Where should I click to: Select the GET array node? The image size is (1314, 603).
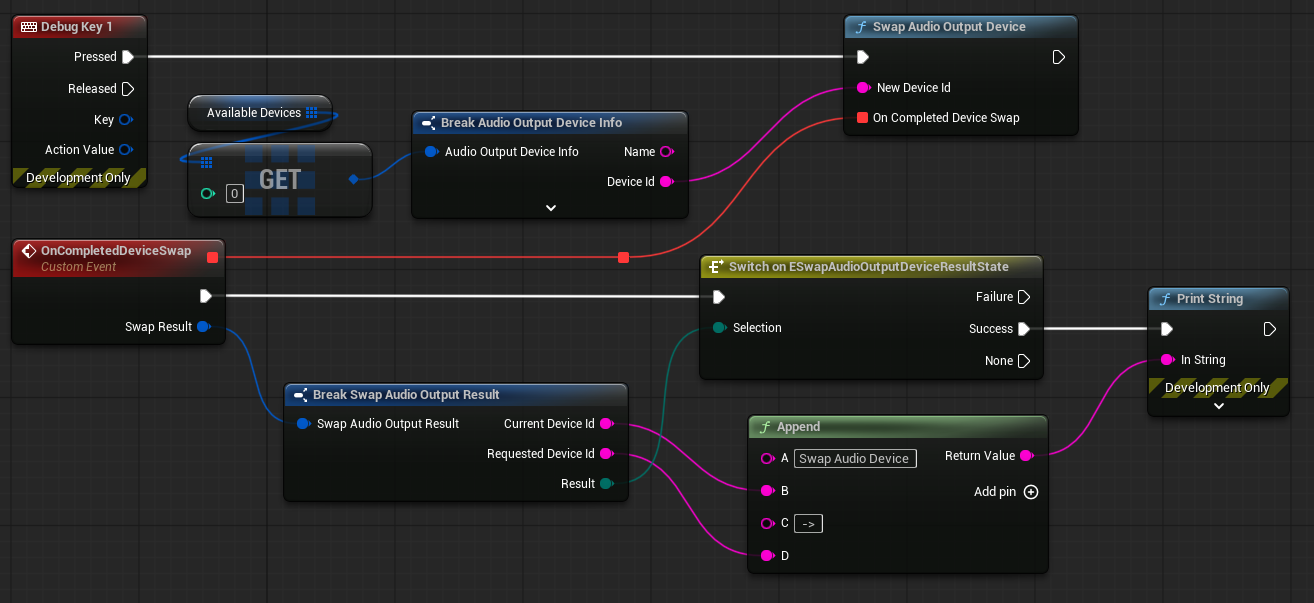tap(280, 180)
